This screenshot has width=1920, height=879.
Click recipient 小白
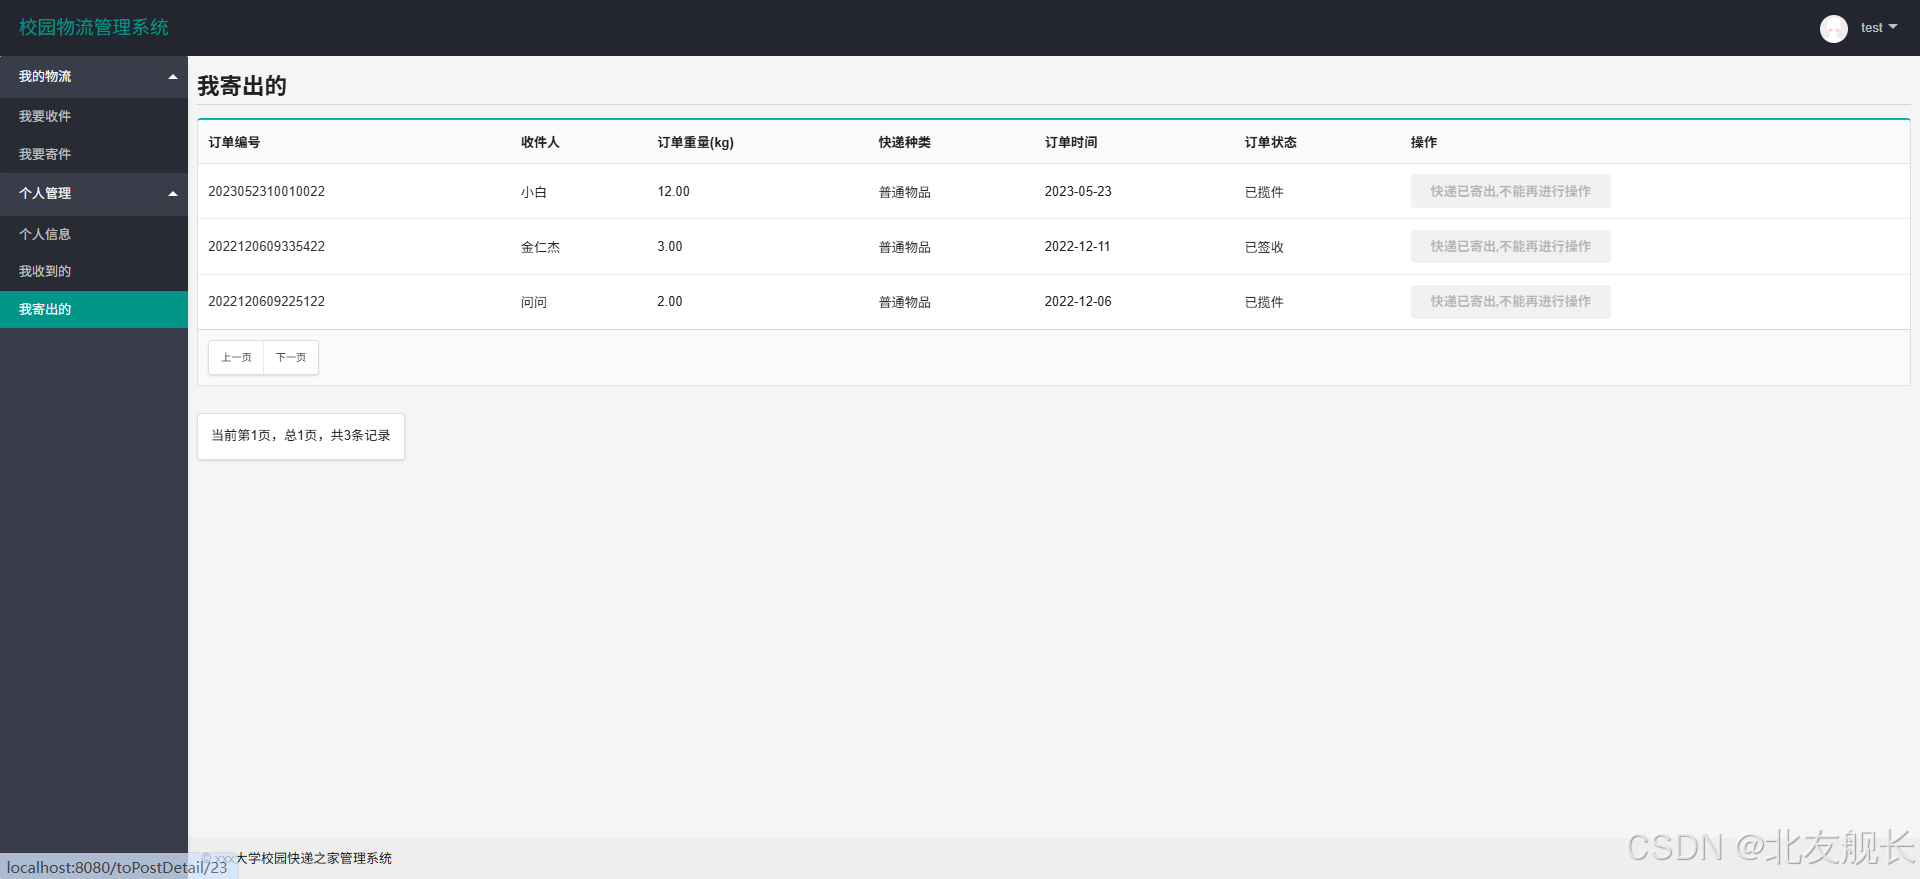coord(534,192)
